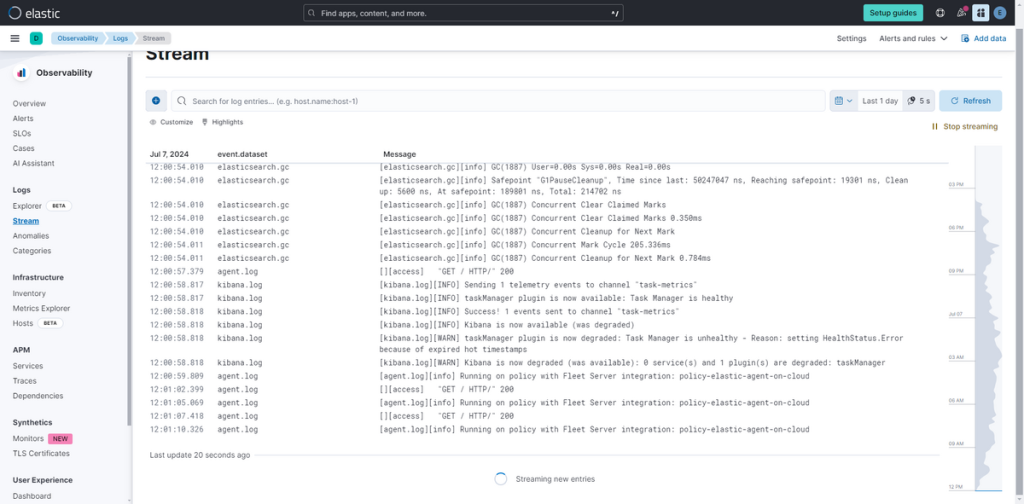
Task: Open the newsfeed notifications icon
Action: point(961,13)
